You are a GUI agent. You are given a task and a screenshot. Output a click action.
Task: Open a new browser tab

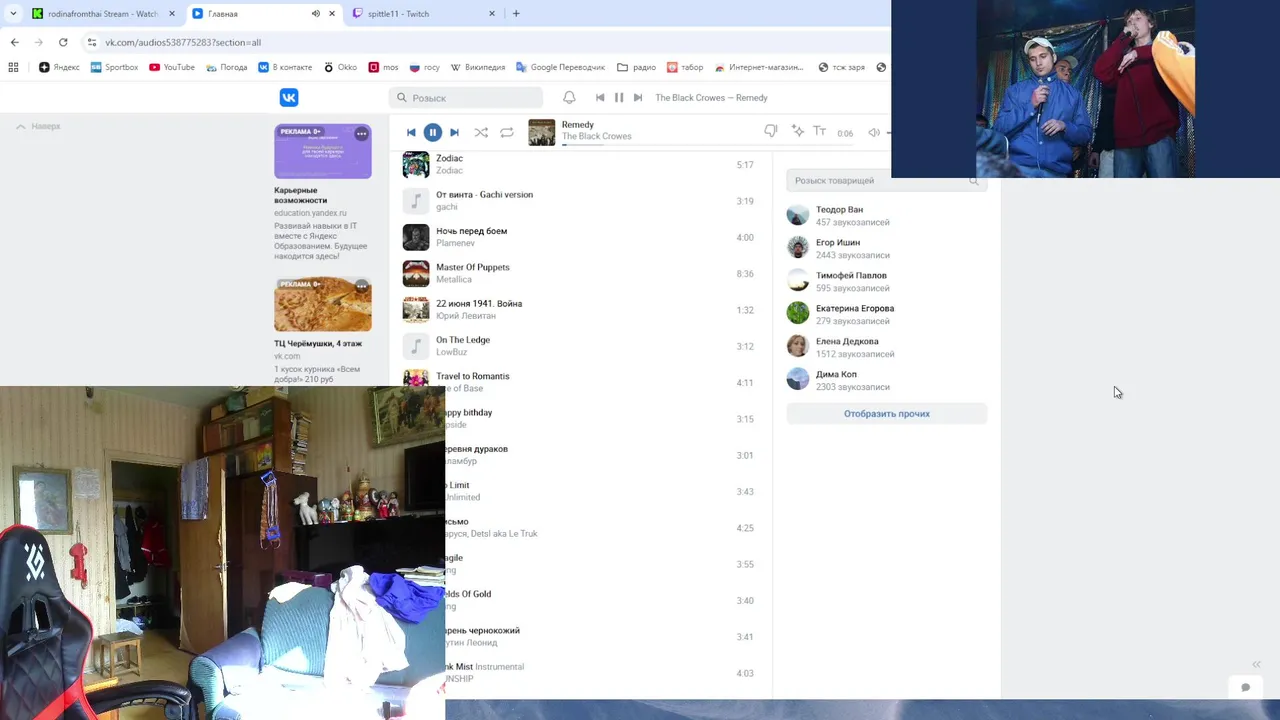[x=516, y=14]
